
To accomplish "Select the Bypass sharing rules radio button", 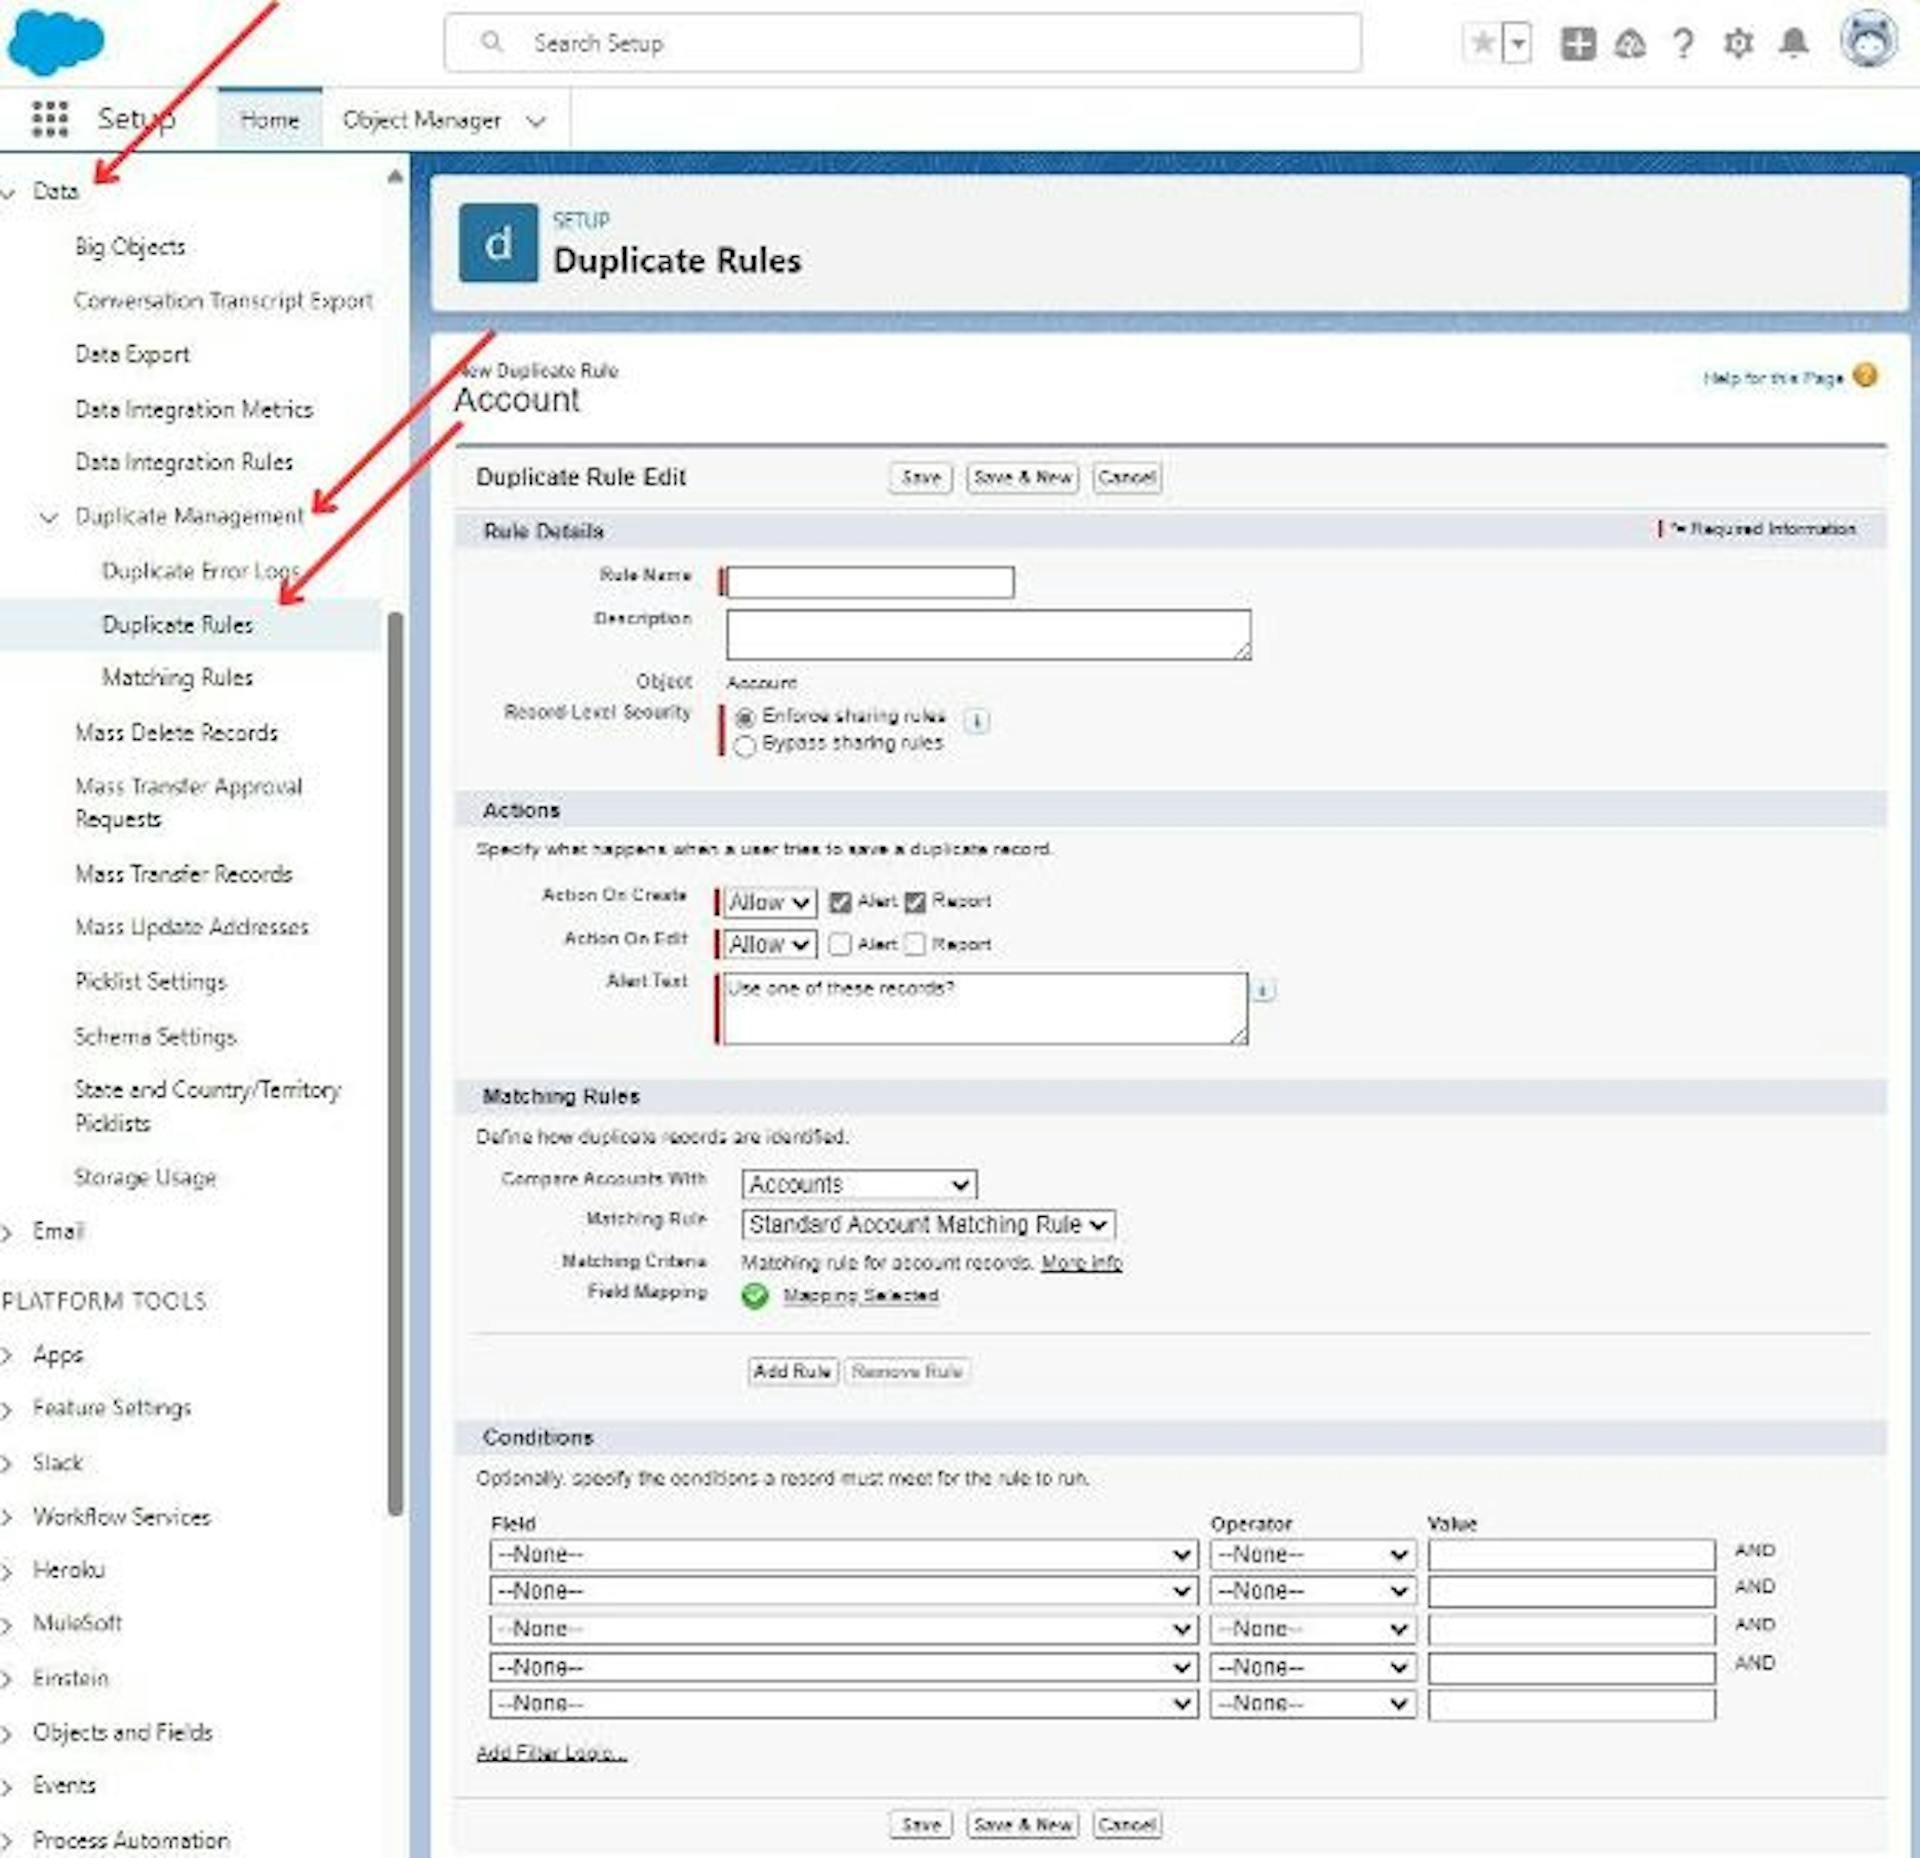I will pyautogui.click(x=745, y=745).
